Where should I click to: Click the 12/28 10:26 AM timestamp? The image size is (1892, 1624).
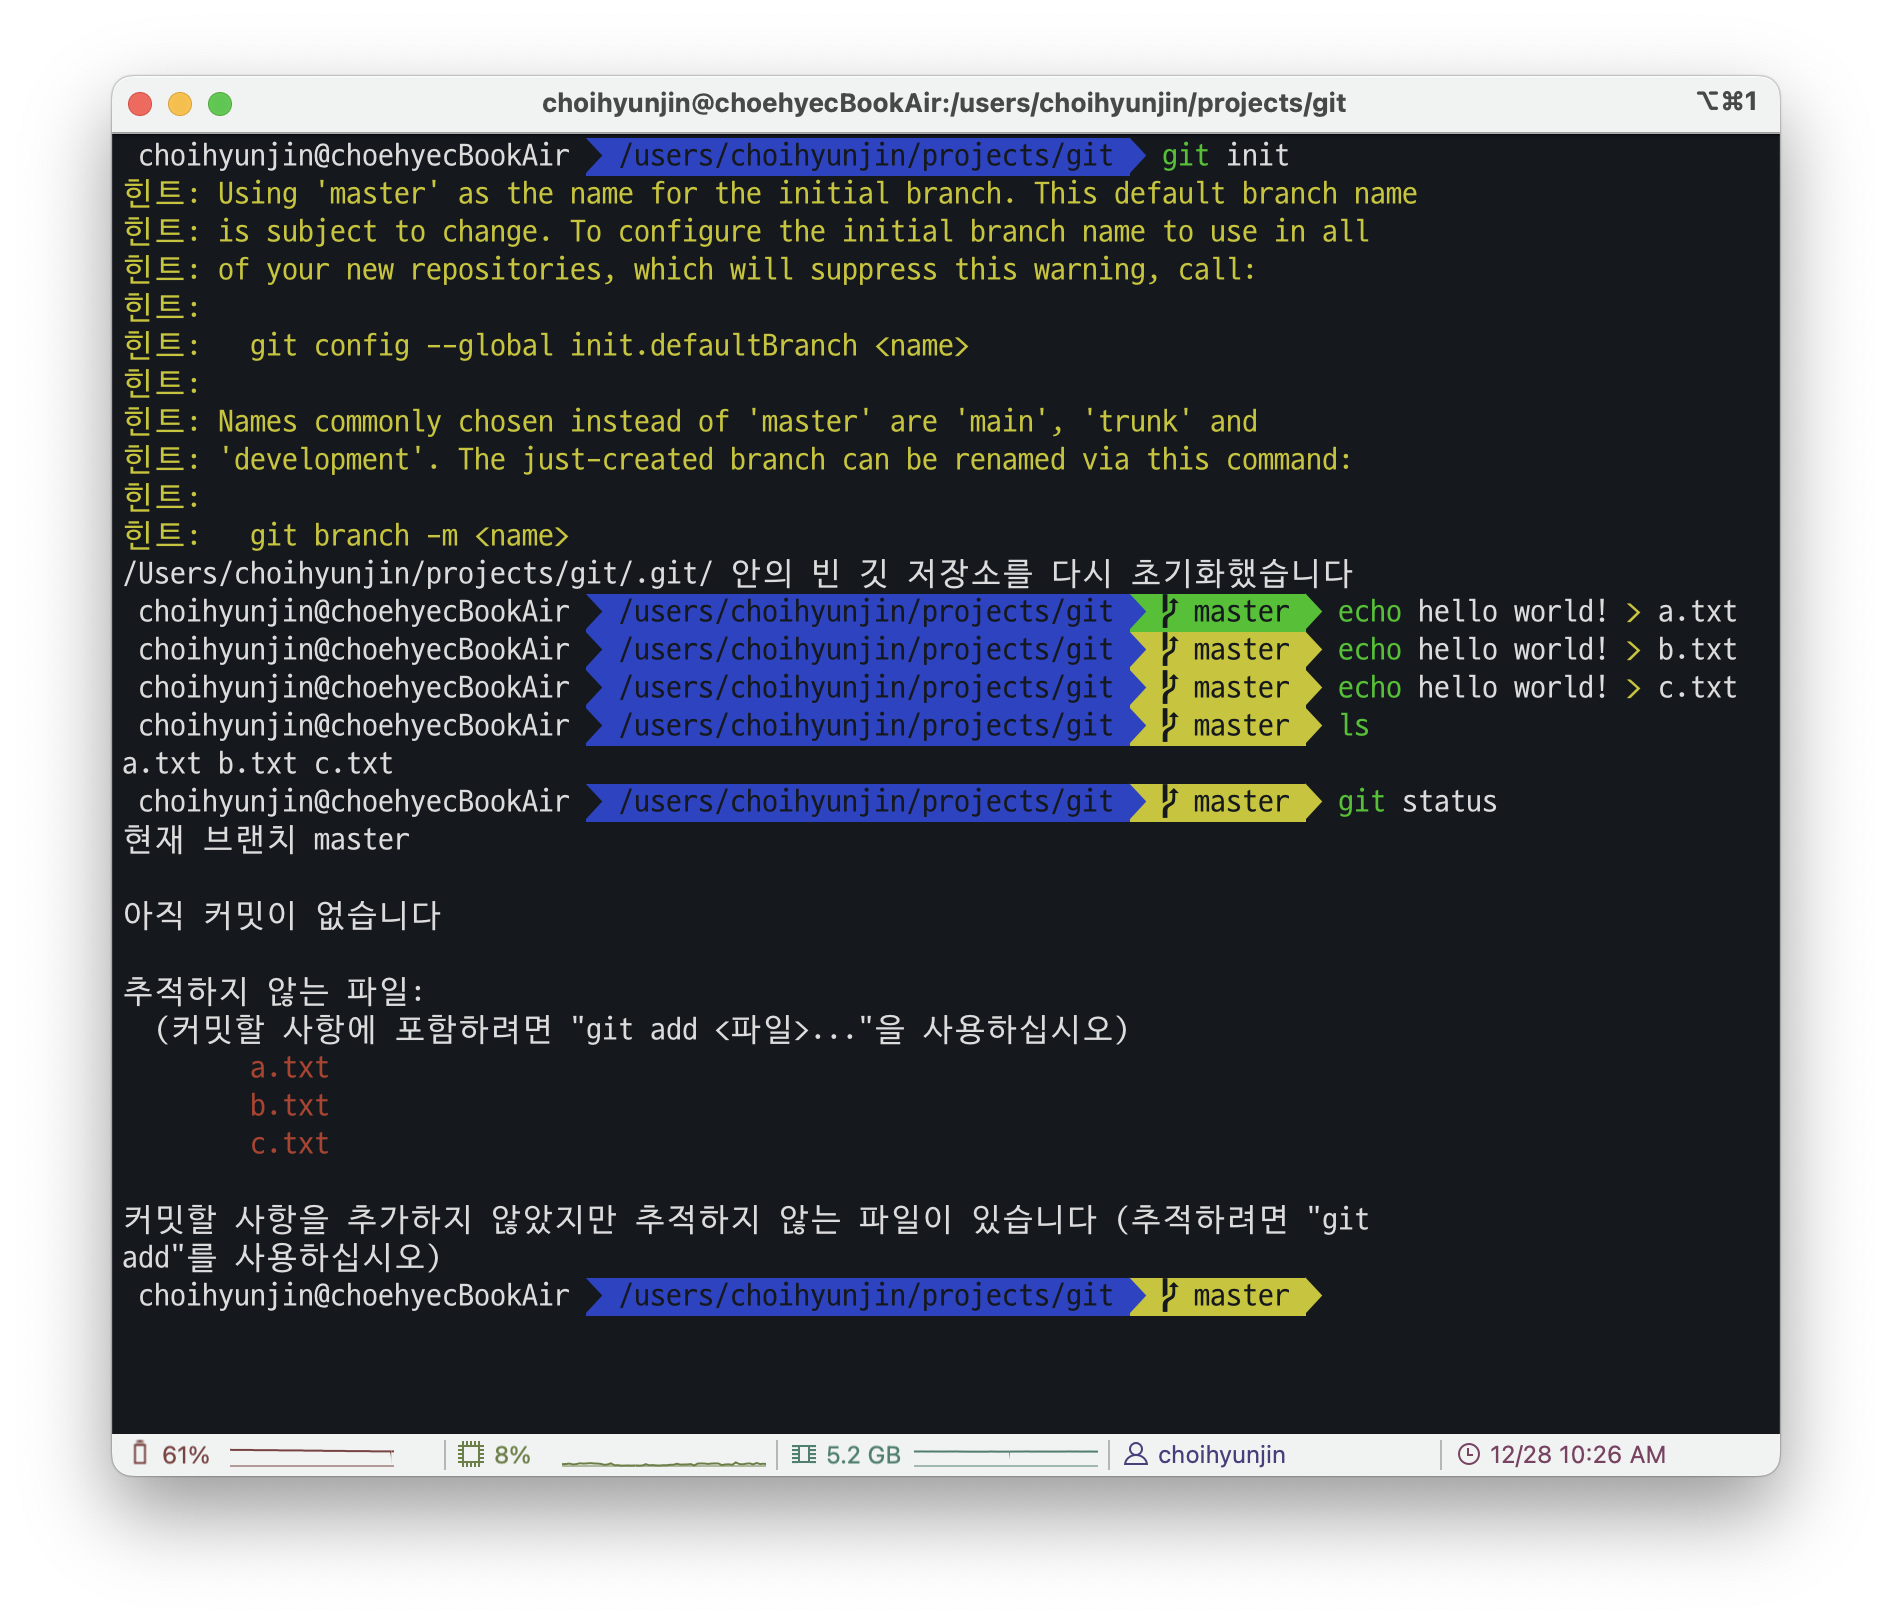pyautogui.click(x=1577, y=1455)
